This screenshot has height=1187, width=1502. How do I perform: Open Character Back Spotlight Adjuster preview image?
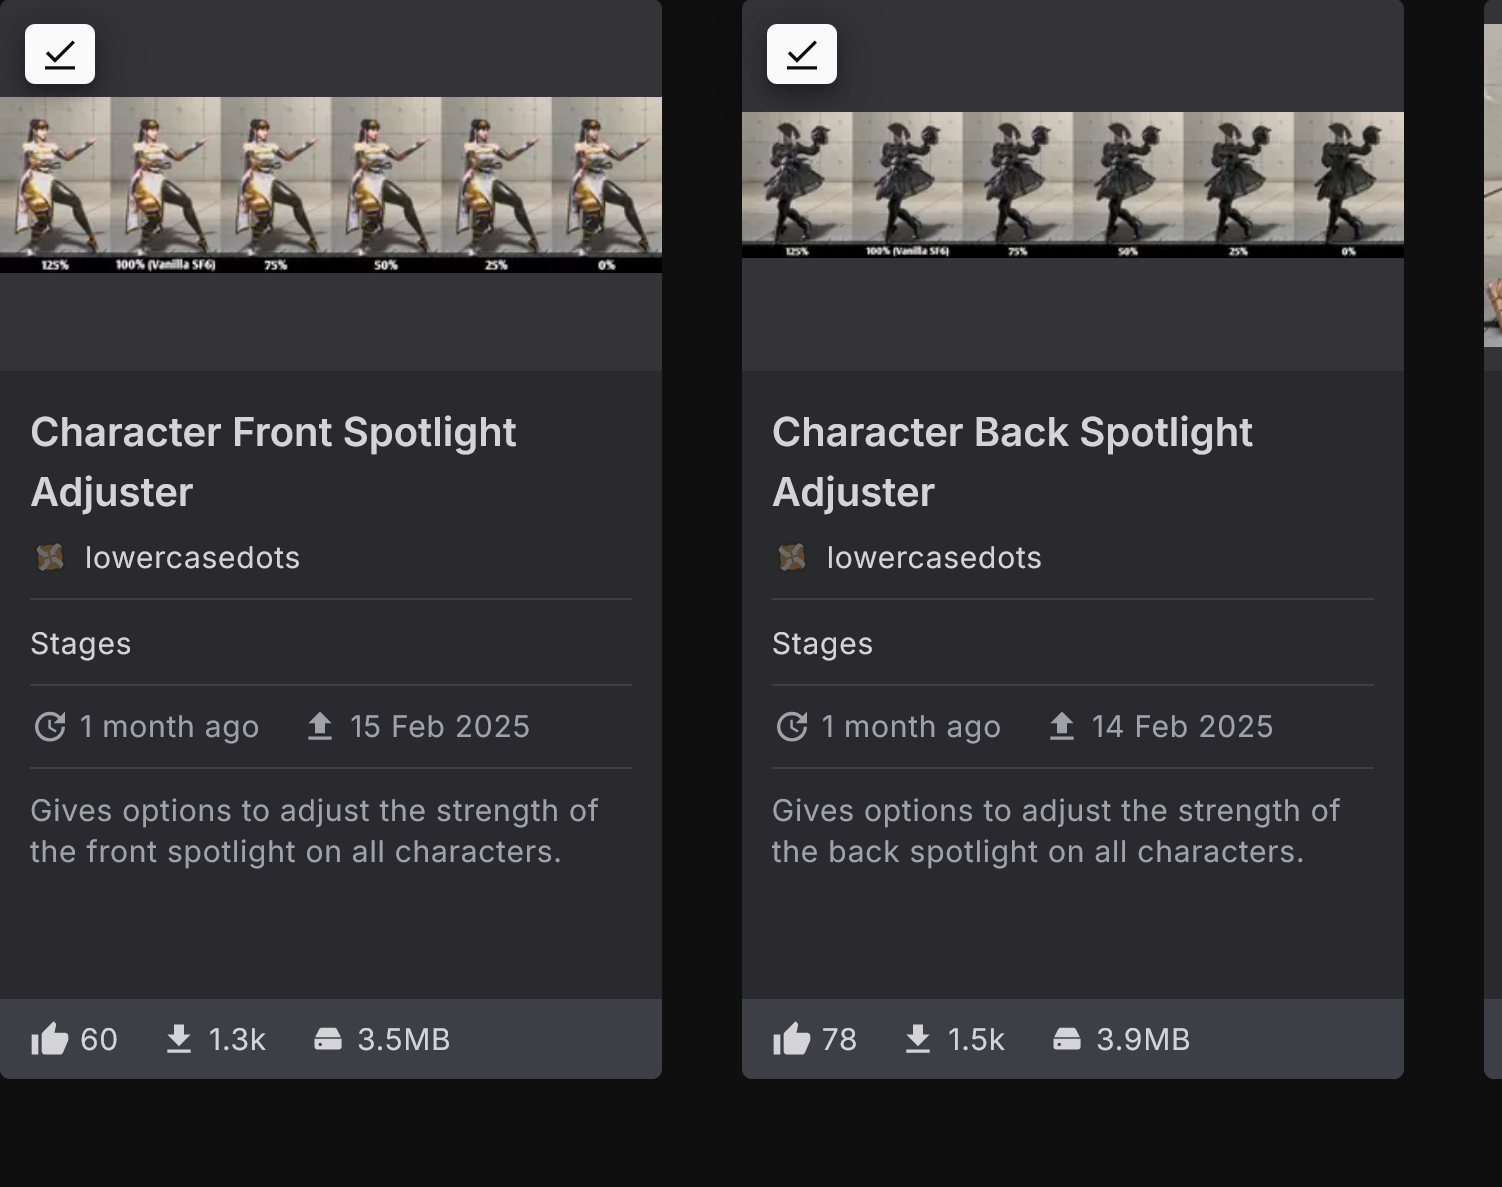click(1073, 185)
